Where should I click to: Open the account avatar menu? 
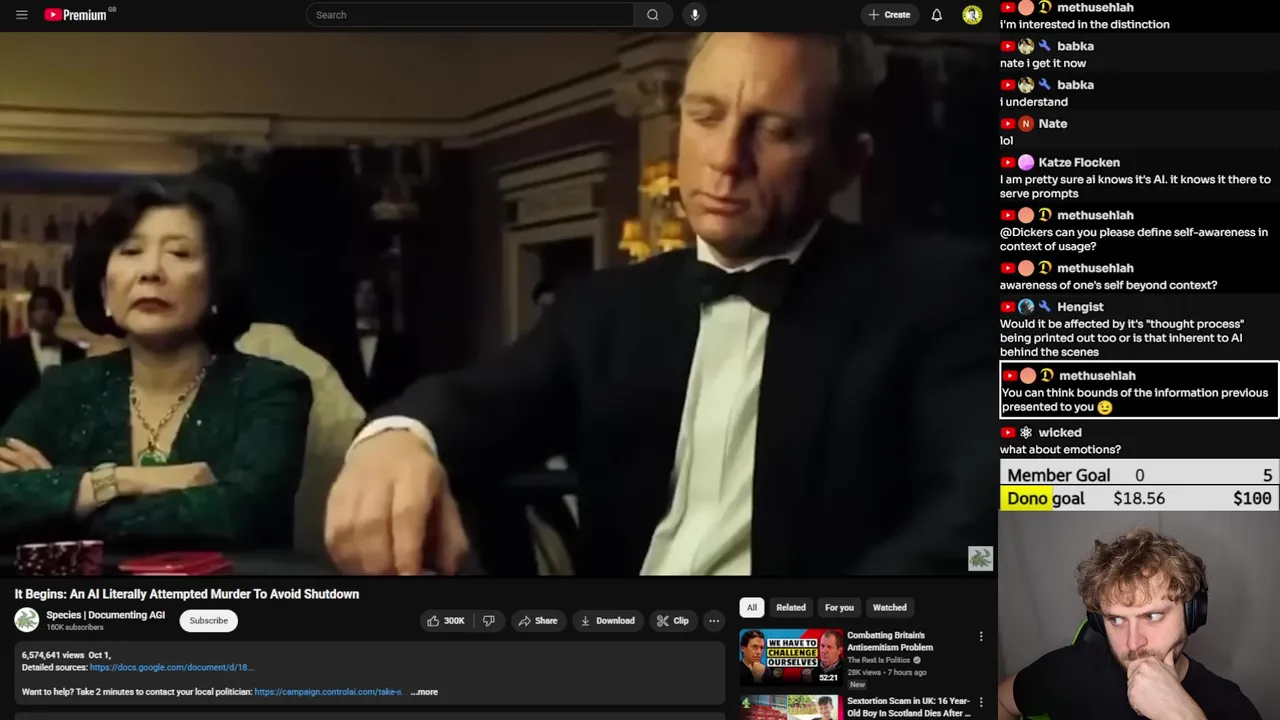(972, 15)
